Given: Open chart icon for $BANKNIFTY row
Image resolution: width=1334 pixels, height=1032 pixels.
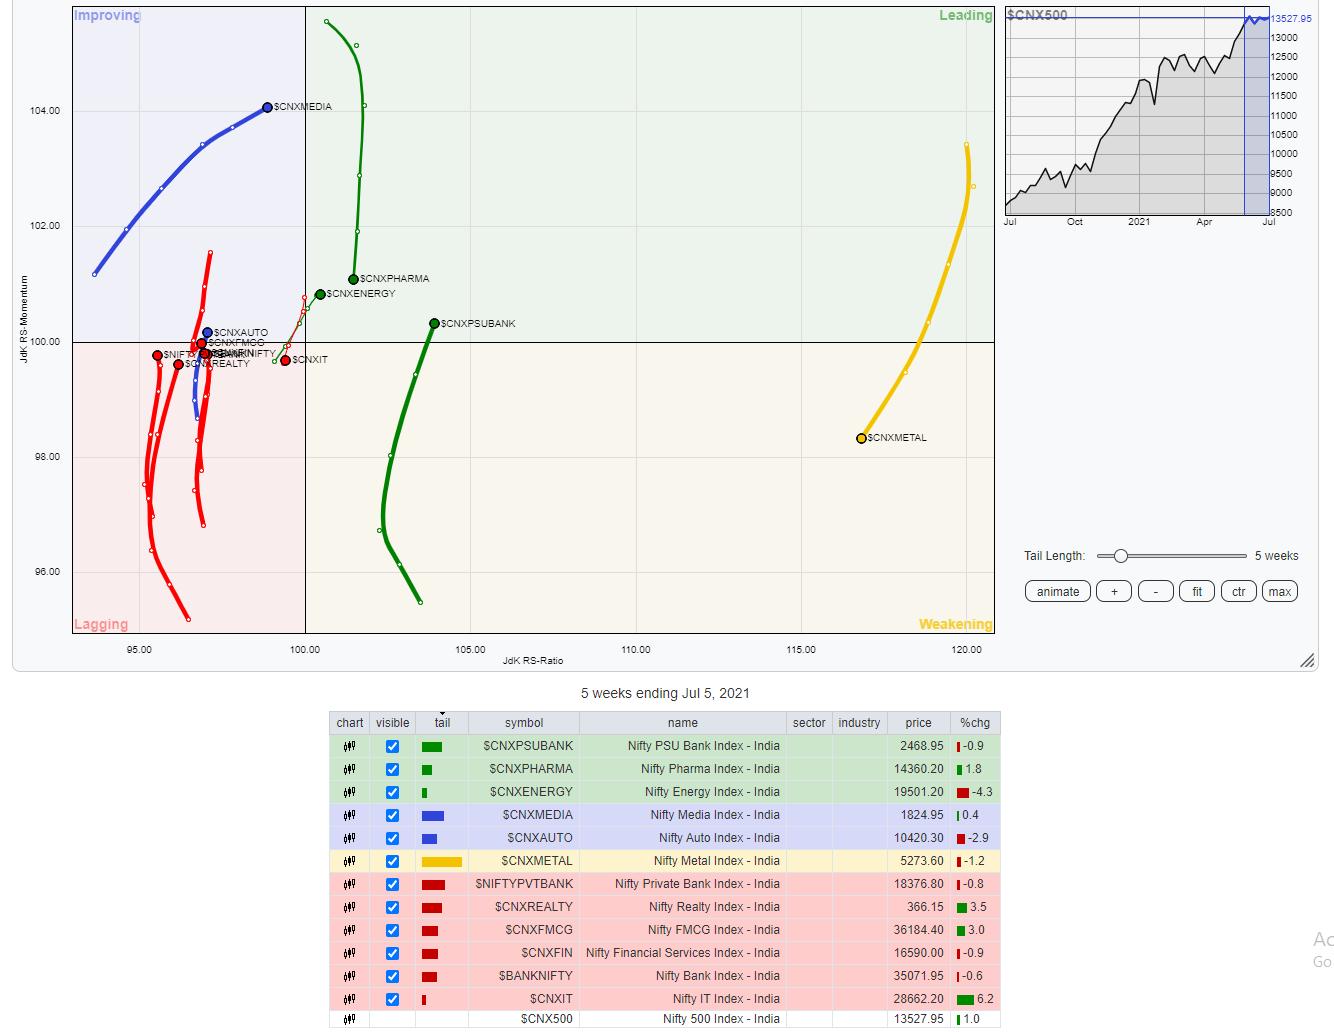Looking at the screenshot, I should [x=350, y=976].
